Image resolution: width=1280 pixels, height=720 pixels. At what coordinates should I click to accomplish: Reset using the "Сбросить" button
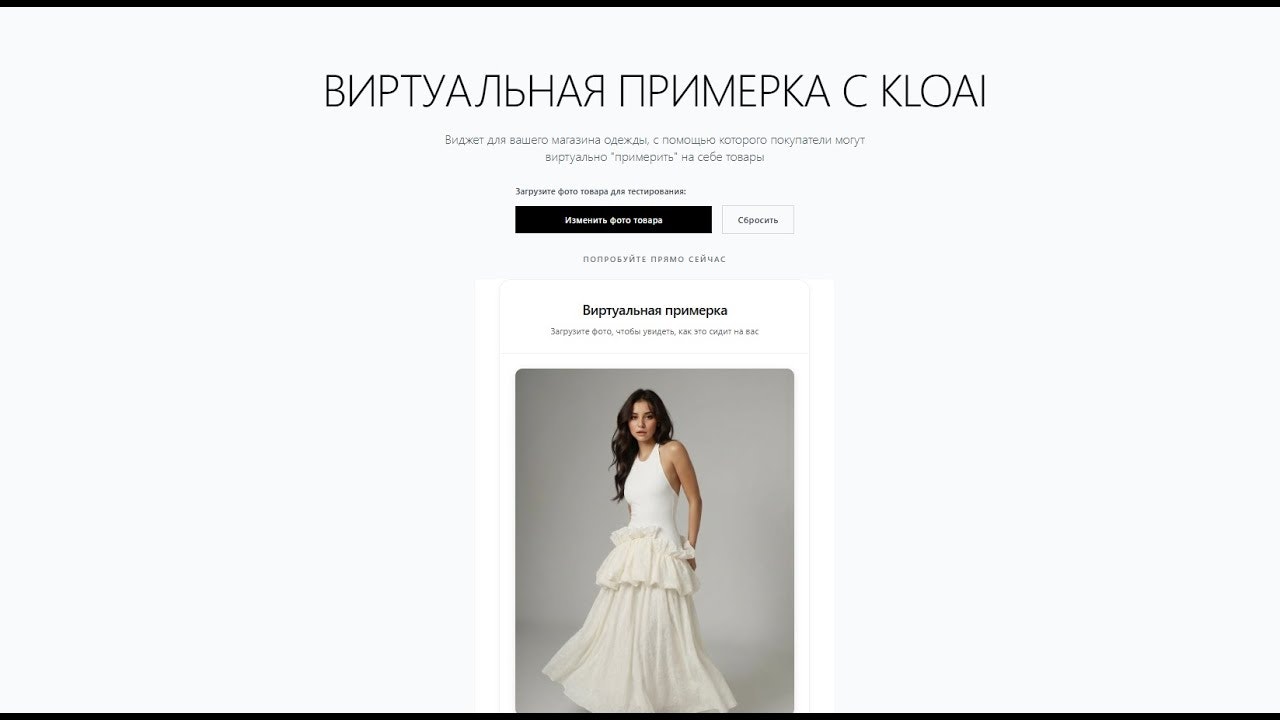coord(758,220)
